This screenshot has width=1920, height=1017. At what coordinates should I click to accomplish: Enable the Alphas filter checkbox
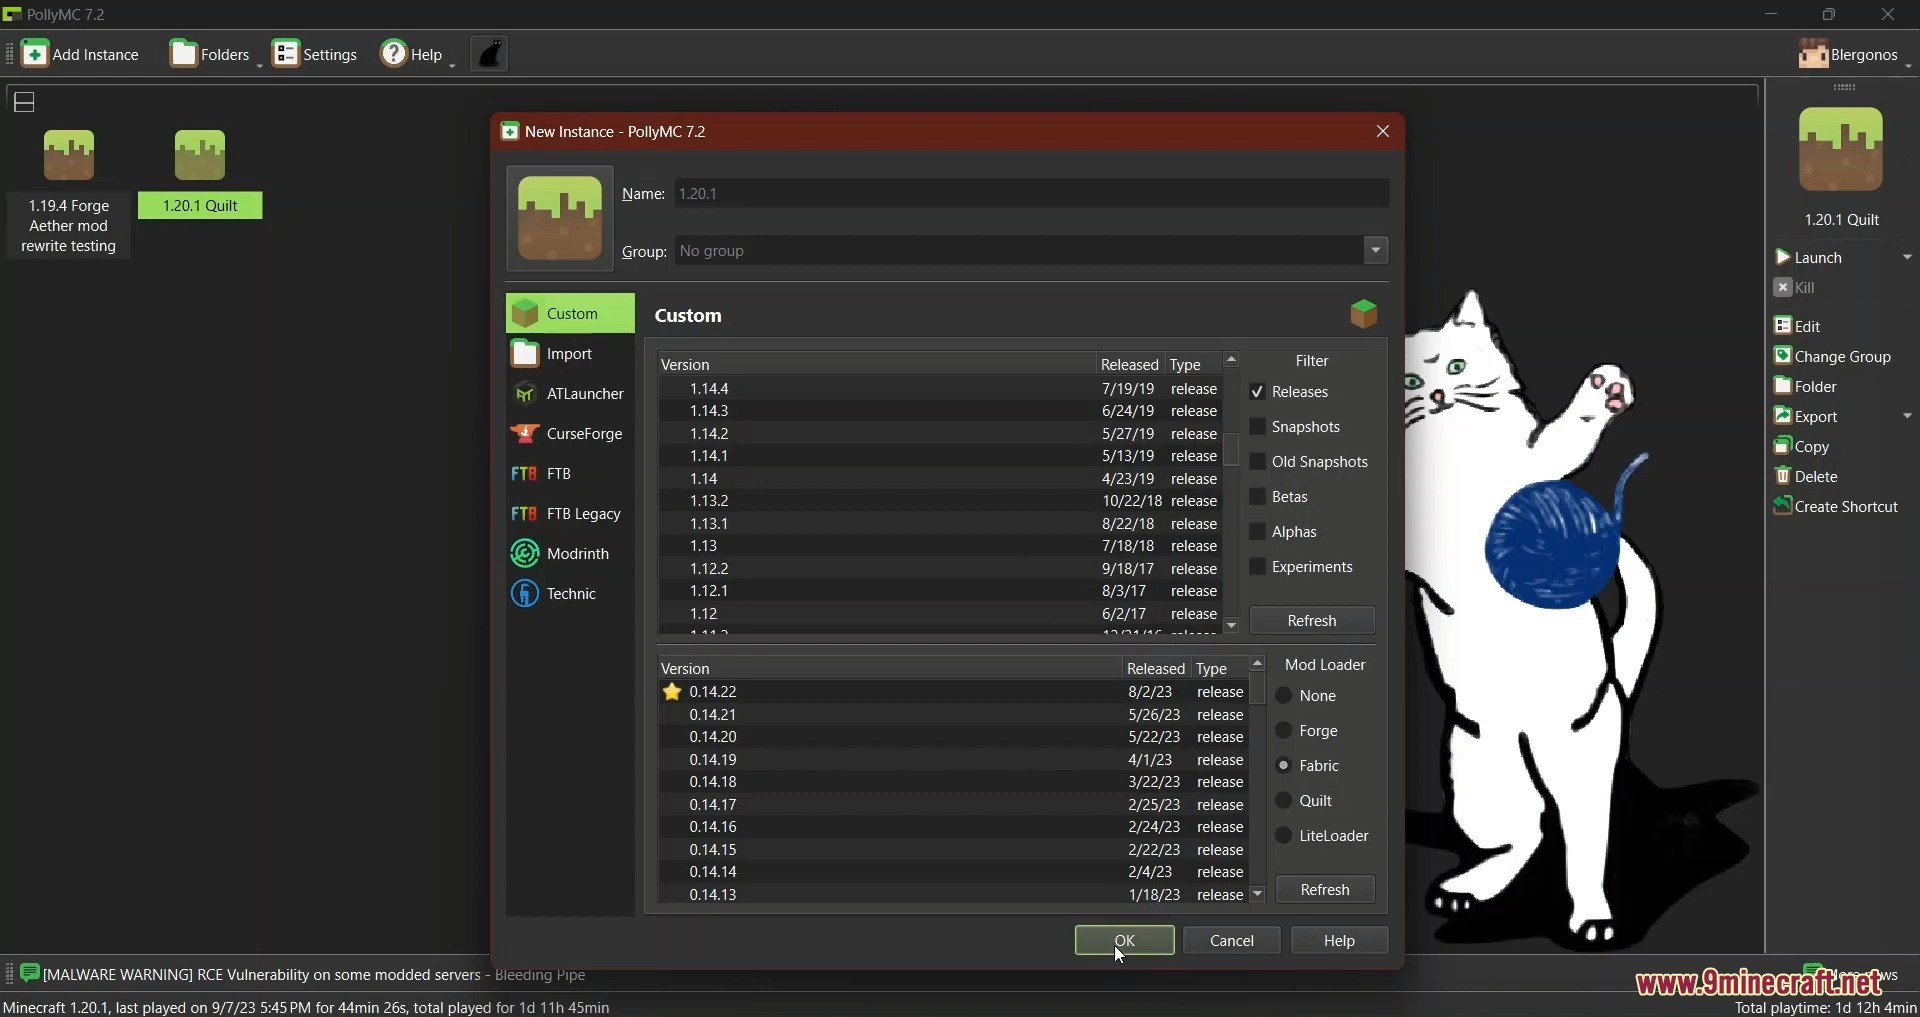[1258, 533]
